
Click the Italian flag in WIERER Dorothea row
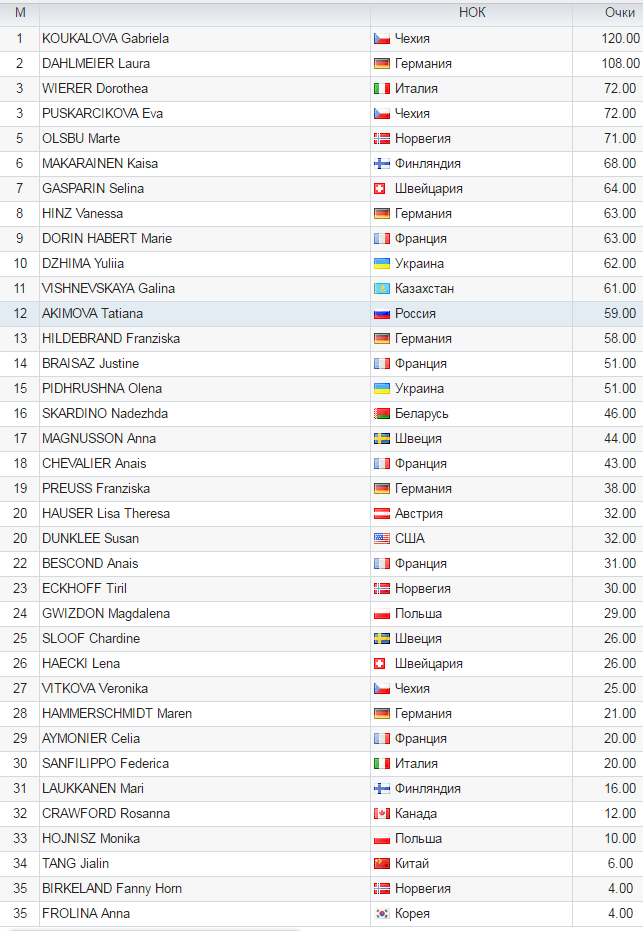pos(382,88)
